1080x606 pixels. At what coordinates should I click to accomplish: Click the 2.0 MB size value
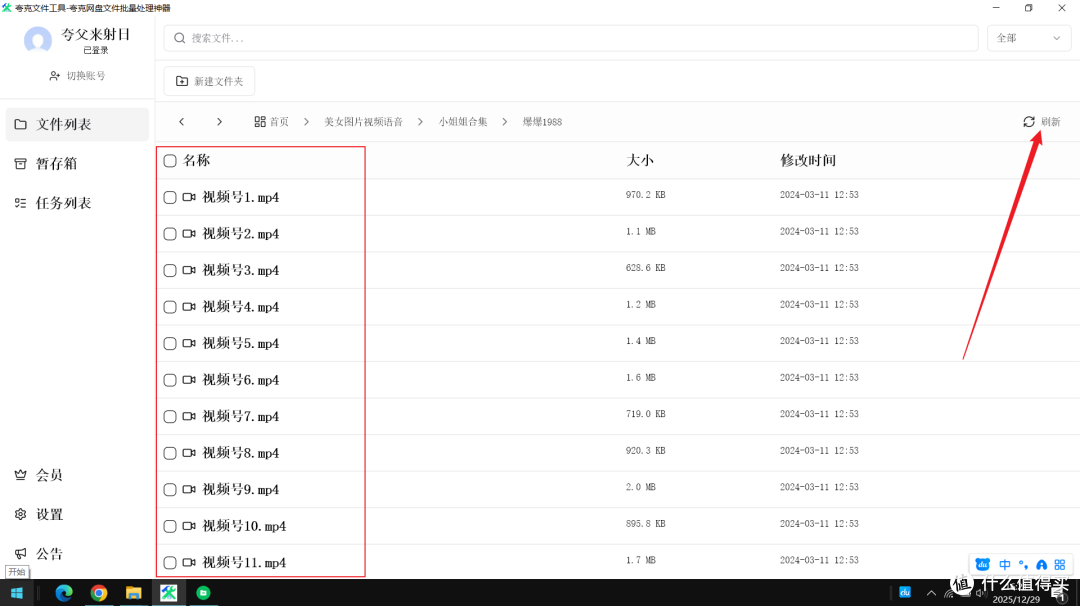[x=641, y=487]
